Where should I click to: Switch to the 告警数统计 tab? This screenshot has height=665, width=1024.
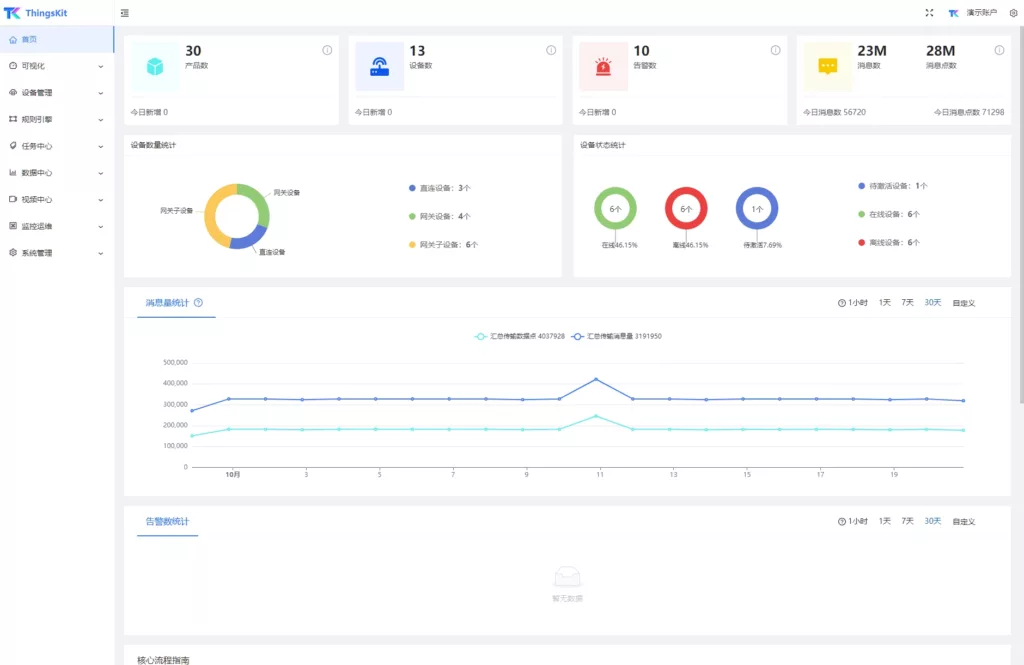(167, 521)
